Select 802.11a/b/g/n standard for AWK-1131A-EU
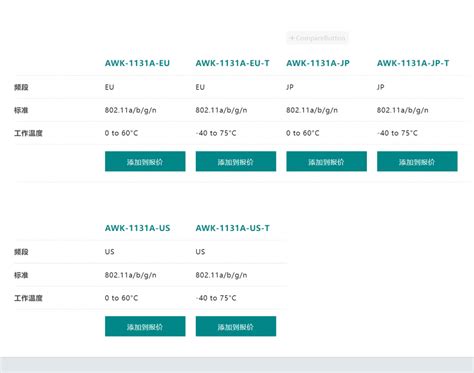This screenshot has height=373, width=474. pyautogui.click(x=130, y=110)
